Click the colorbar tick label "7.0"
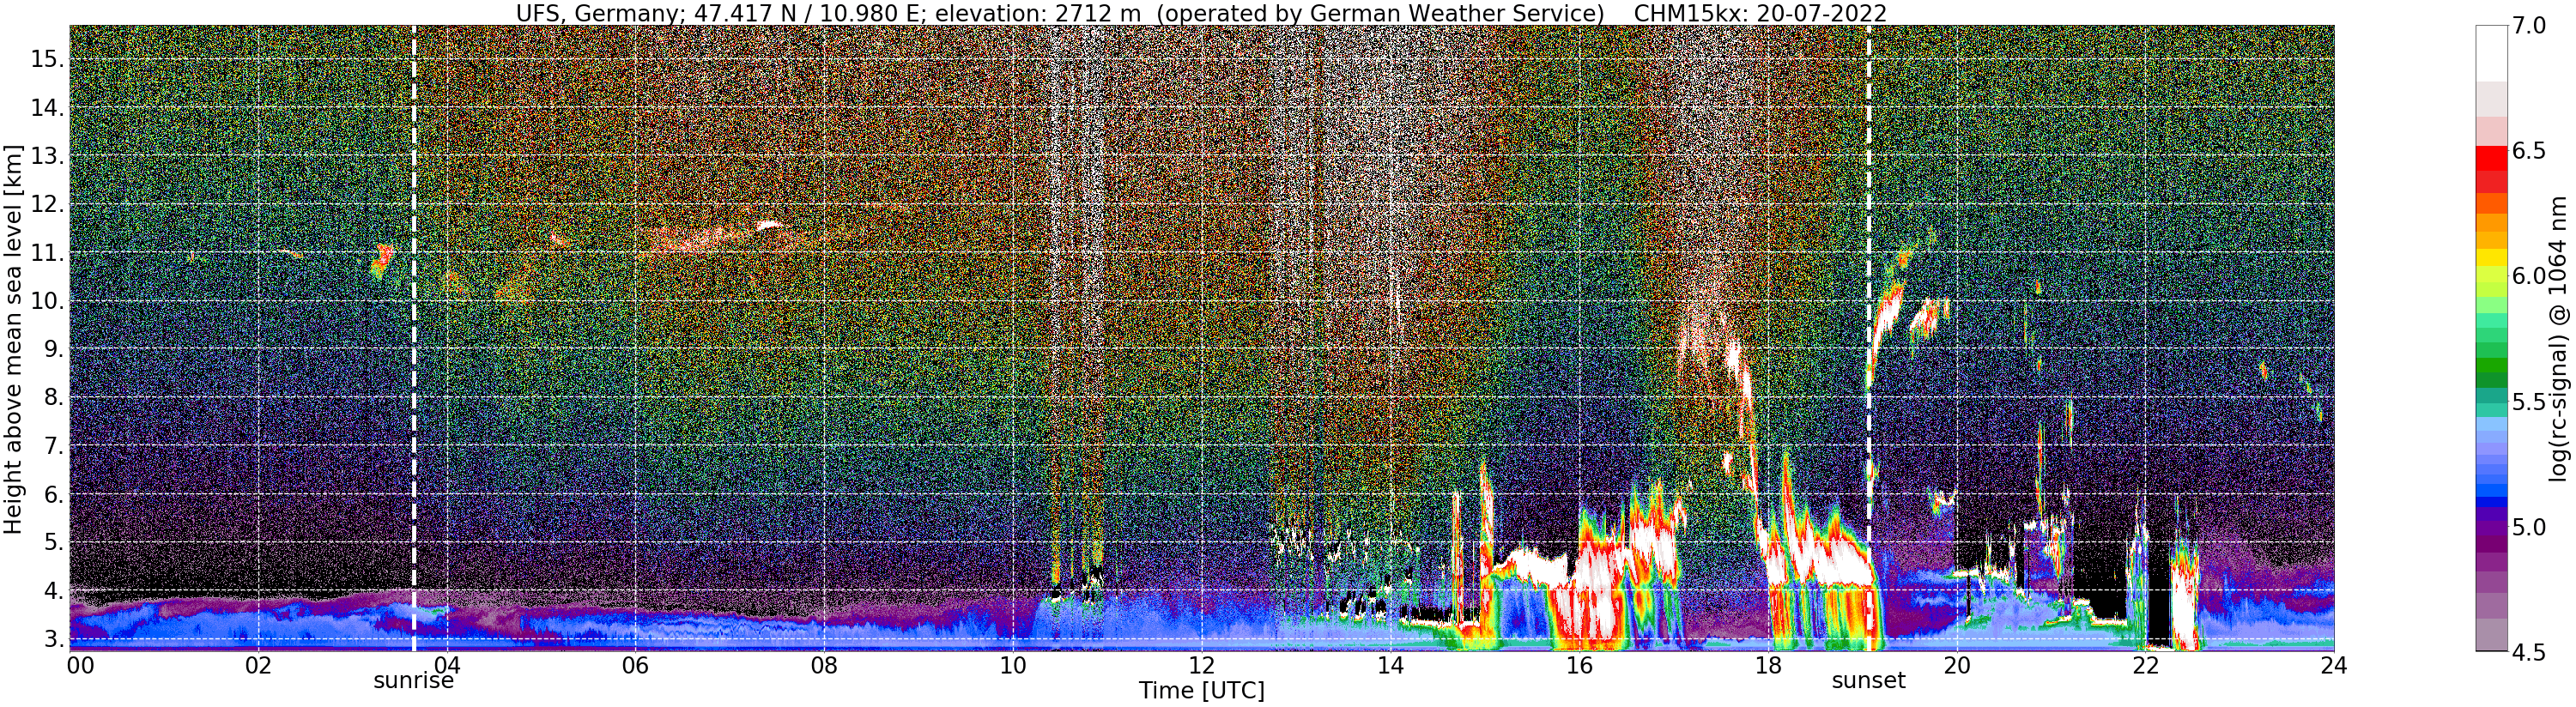Viewport: 2576px width, 707px height. pyautogui.click(x=2529, y=25)
